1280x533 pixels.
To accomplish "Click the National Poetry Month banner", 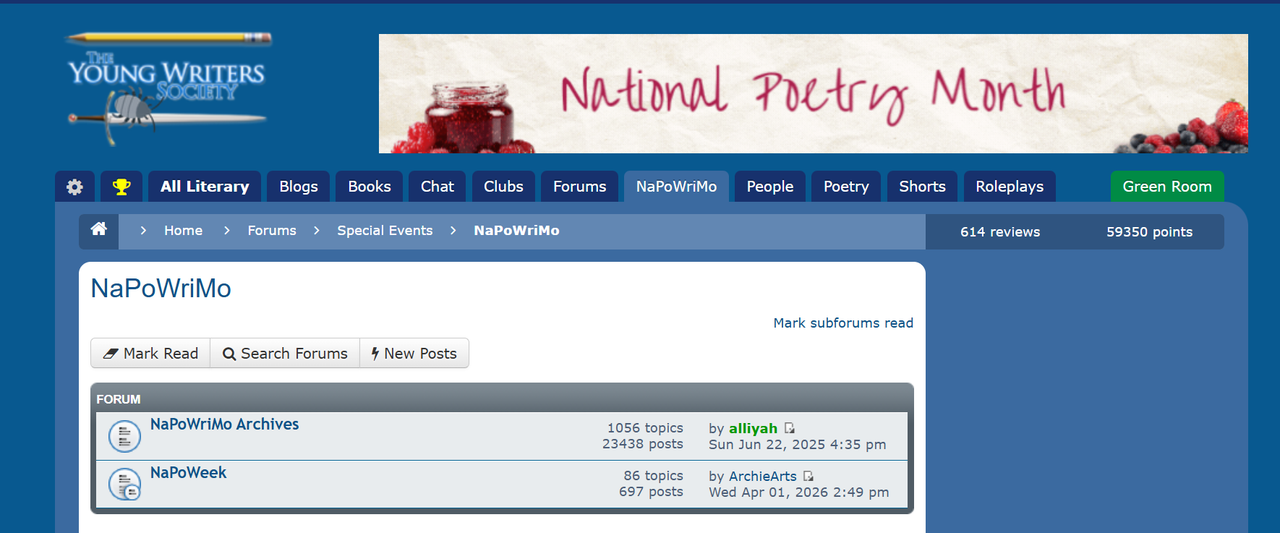I will pyautogui.click(x=813, y=93).
